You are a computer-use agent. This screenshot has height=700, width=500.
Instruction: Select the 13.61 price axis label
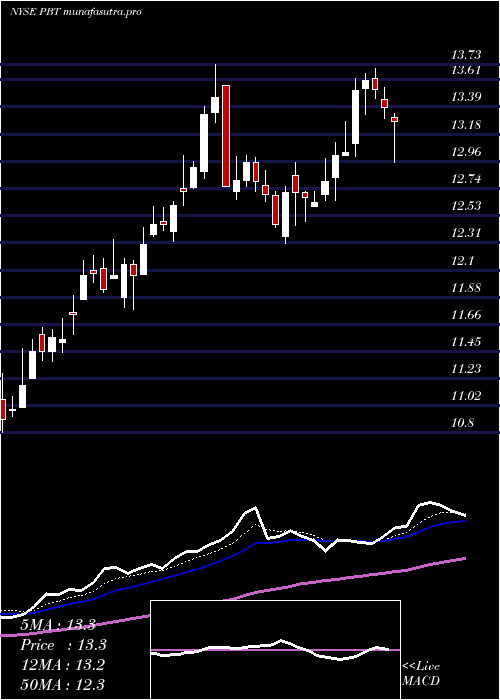point(466,70)
